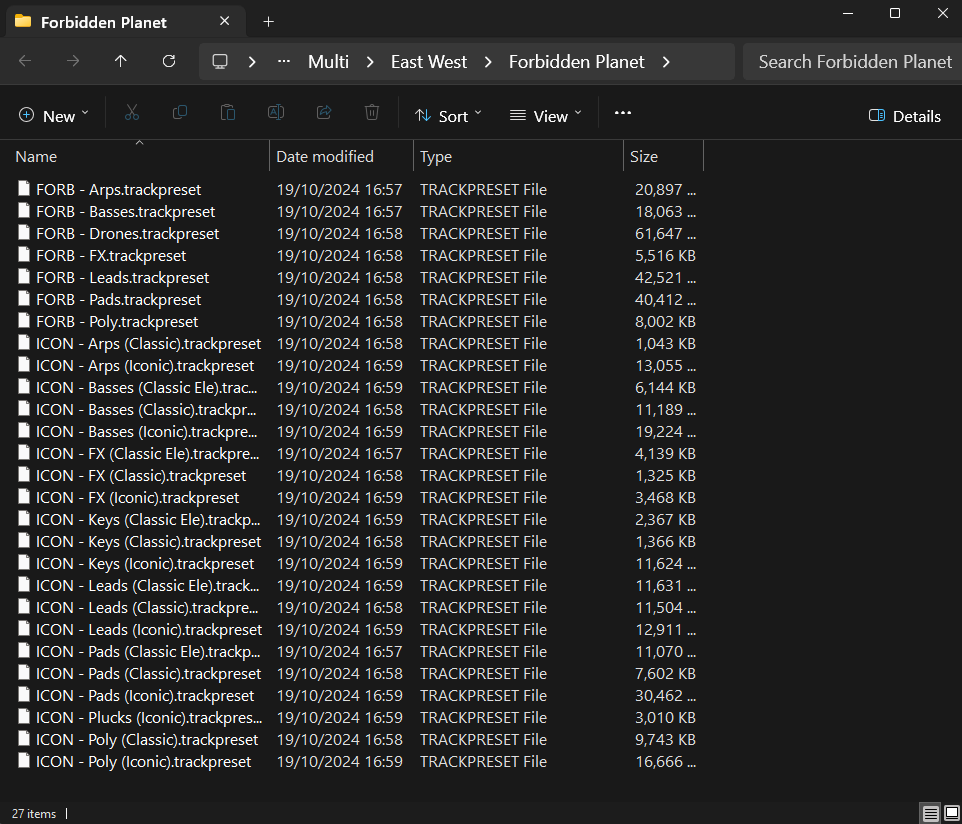Viewport: 962px width, 824px height.
Task: Switch to details list view layout
Action: point(930,814)
